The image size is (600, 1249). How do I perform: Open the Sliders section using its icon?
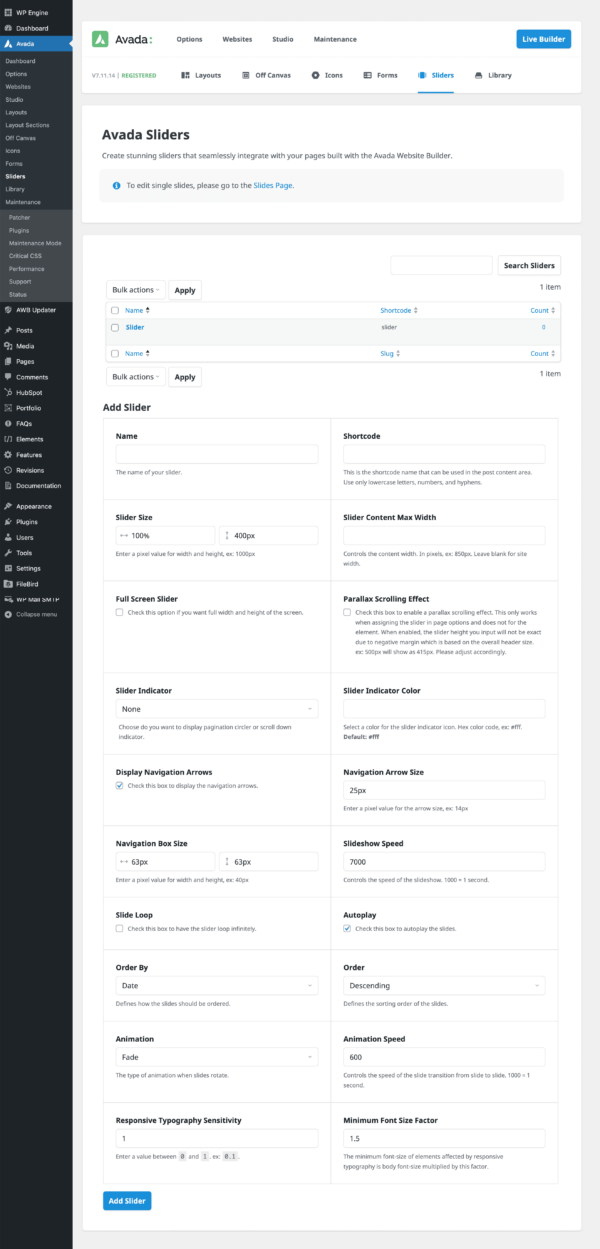click(422, 75)
